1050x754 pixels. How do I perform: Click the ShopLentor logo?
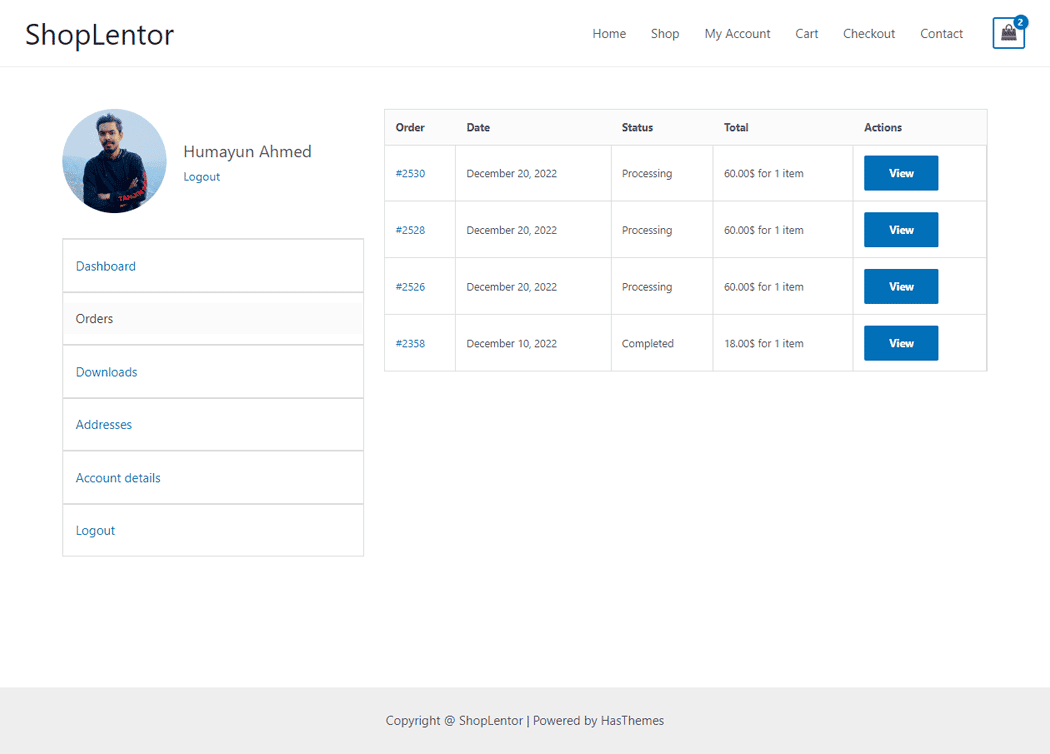click(99, 33)
